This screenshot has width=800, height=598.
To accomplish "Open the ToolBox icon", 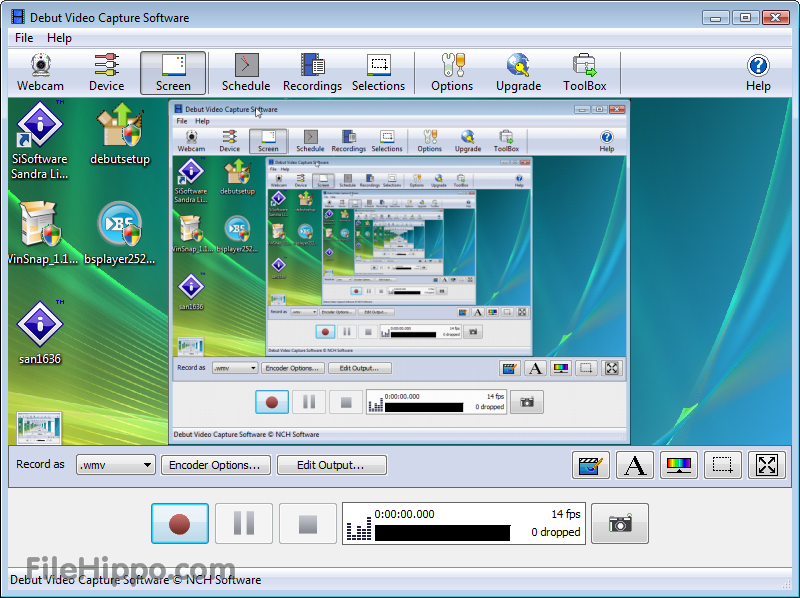I will pos(585,72).
